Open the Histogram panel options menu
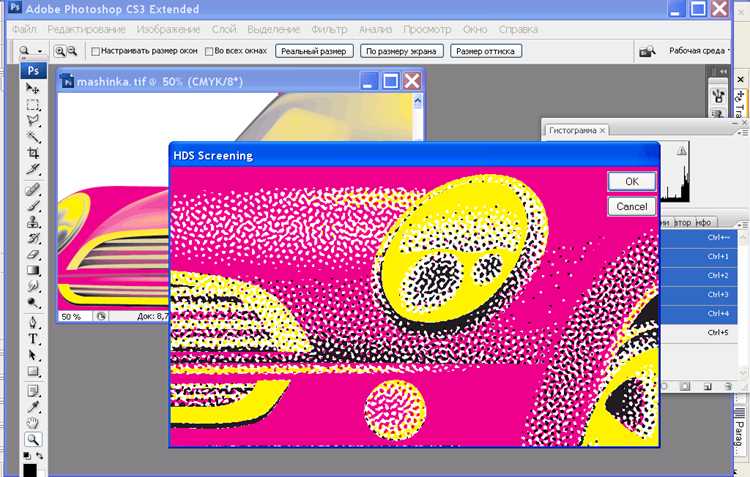The image size is (750, 477). point(743,134)
